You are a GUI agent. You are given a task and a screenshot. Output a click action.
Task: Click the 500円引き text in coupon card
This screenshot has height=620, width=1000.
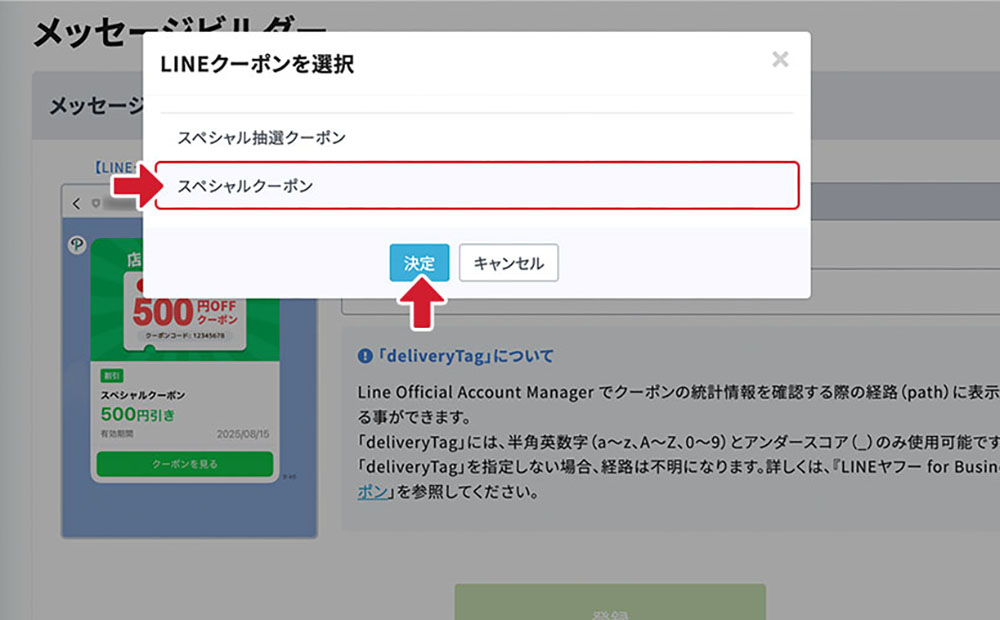(138, 415)
